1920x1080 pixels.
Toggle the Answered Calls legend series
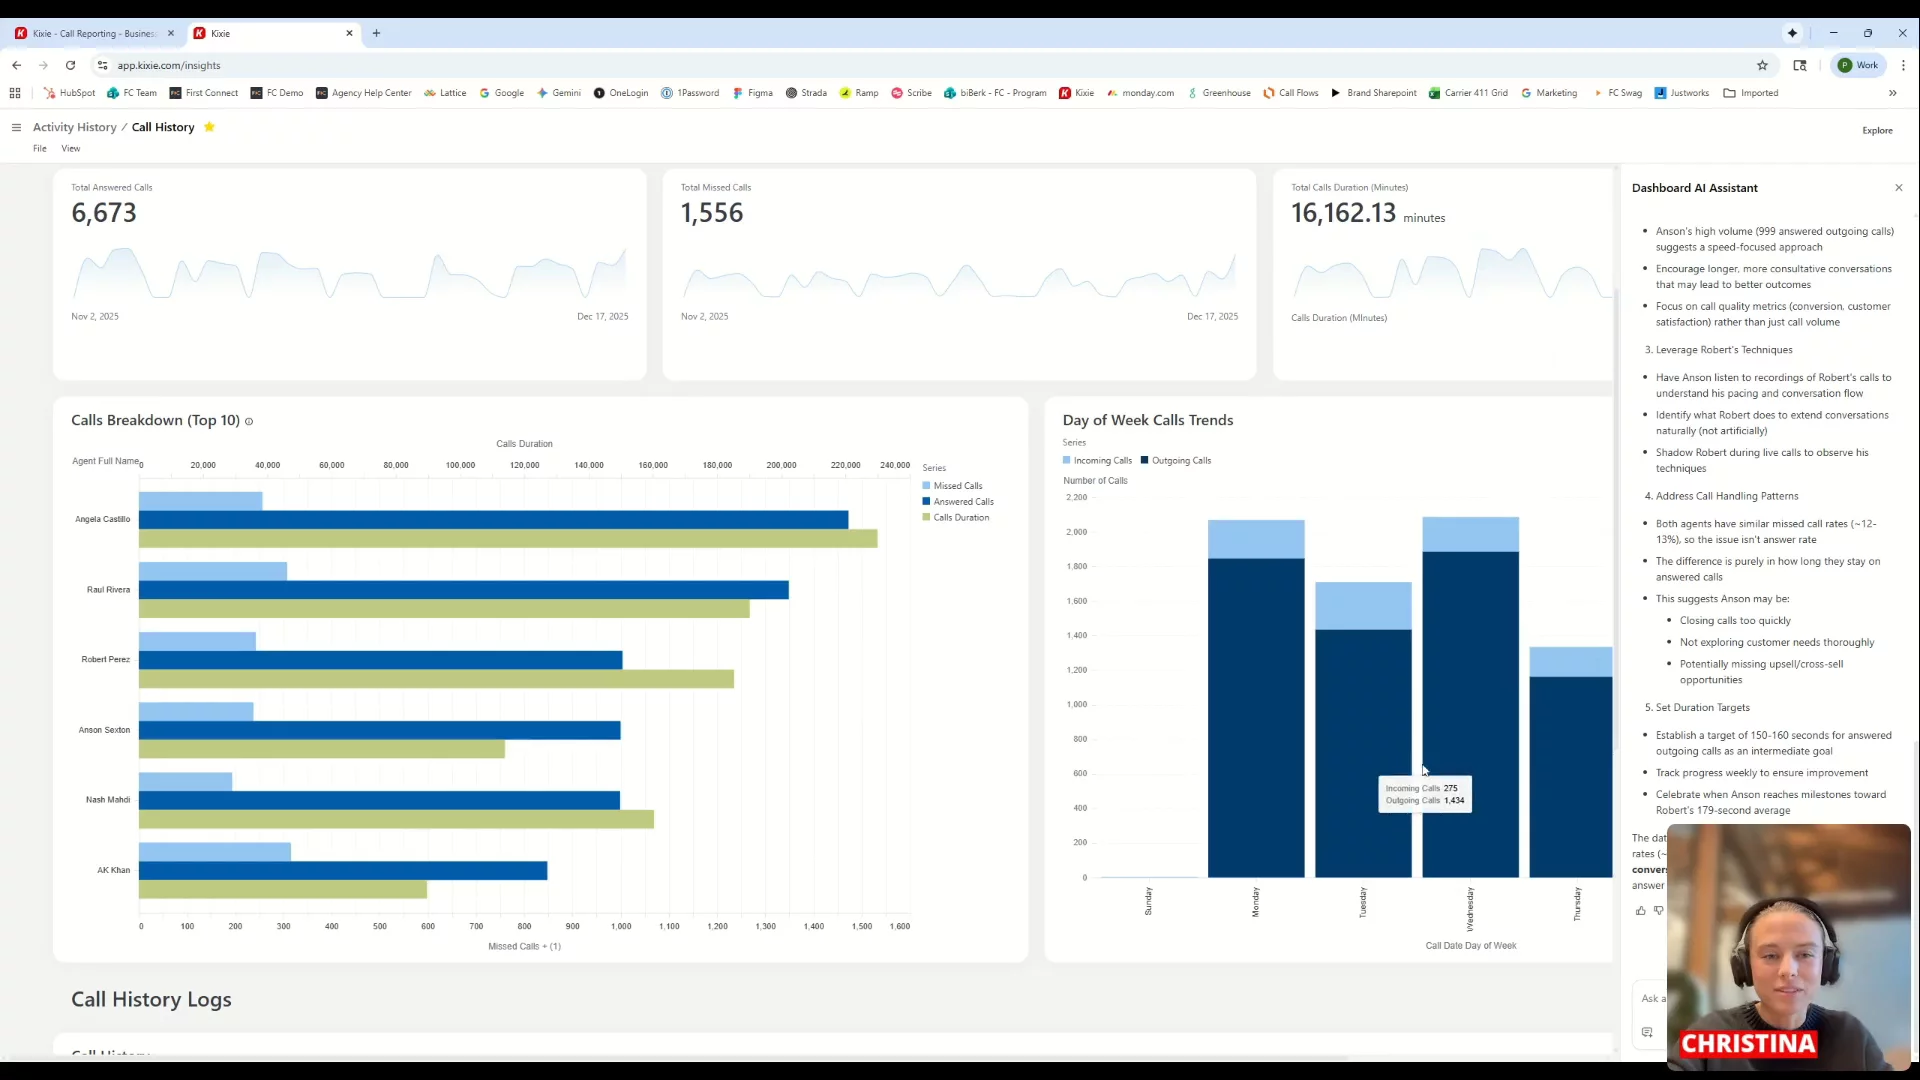pos(962,502)
